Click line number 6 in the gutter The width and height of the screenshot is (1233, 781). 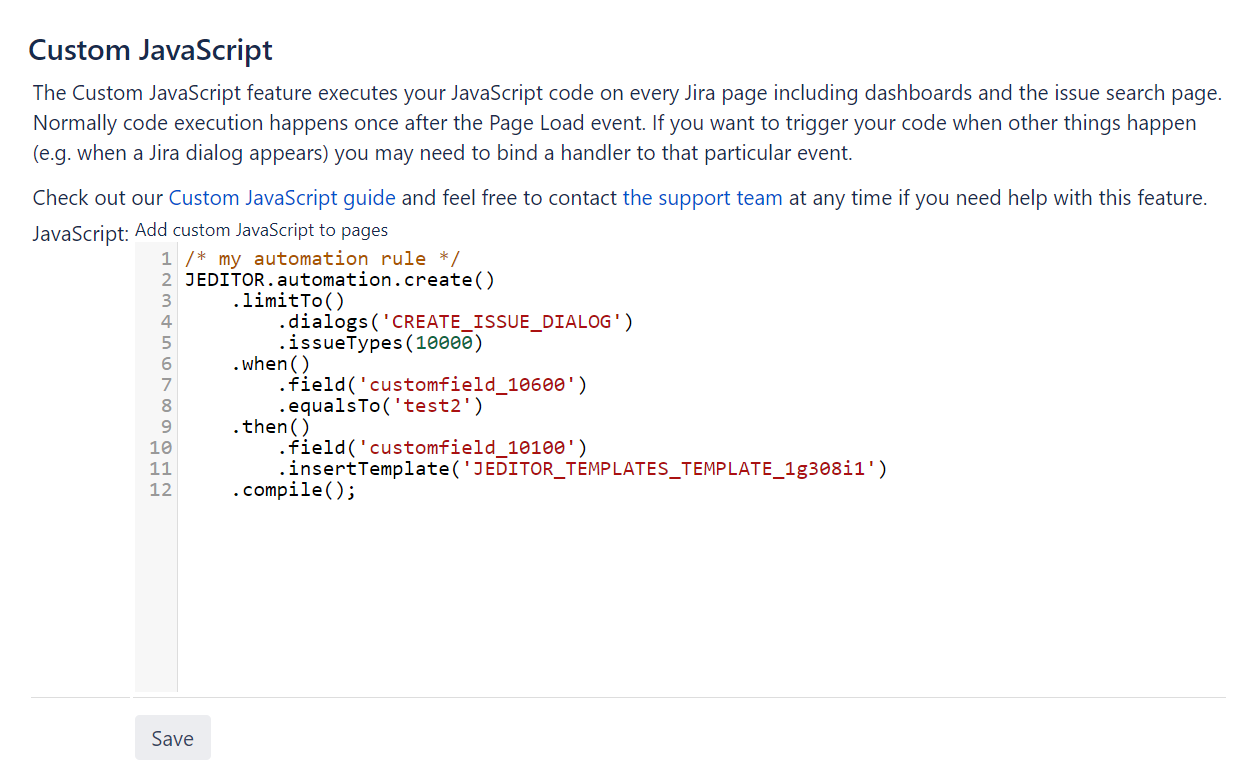166,364
